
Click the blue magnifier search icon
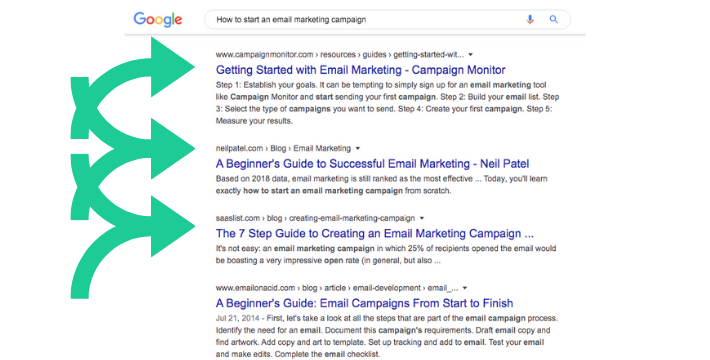(x=553, y=19)
